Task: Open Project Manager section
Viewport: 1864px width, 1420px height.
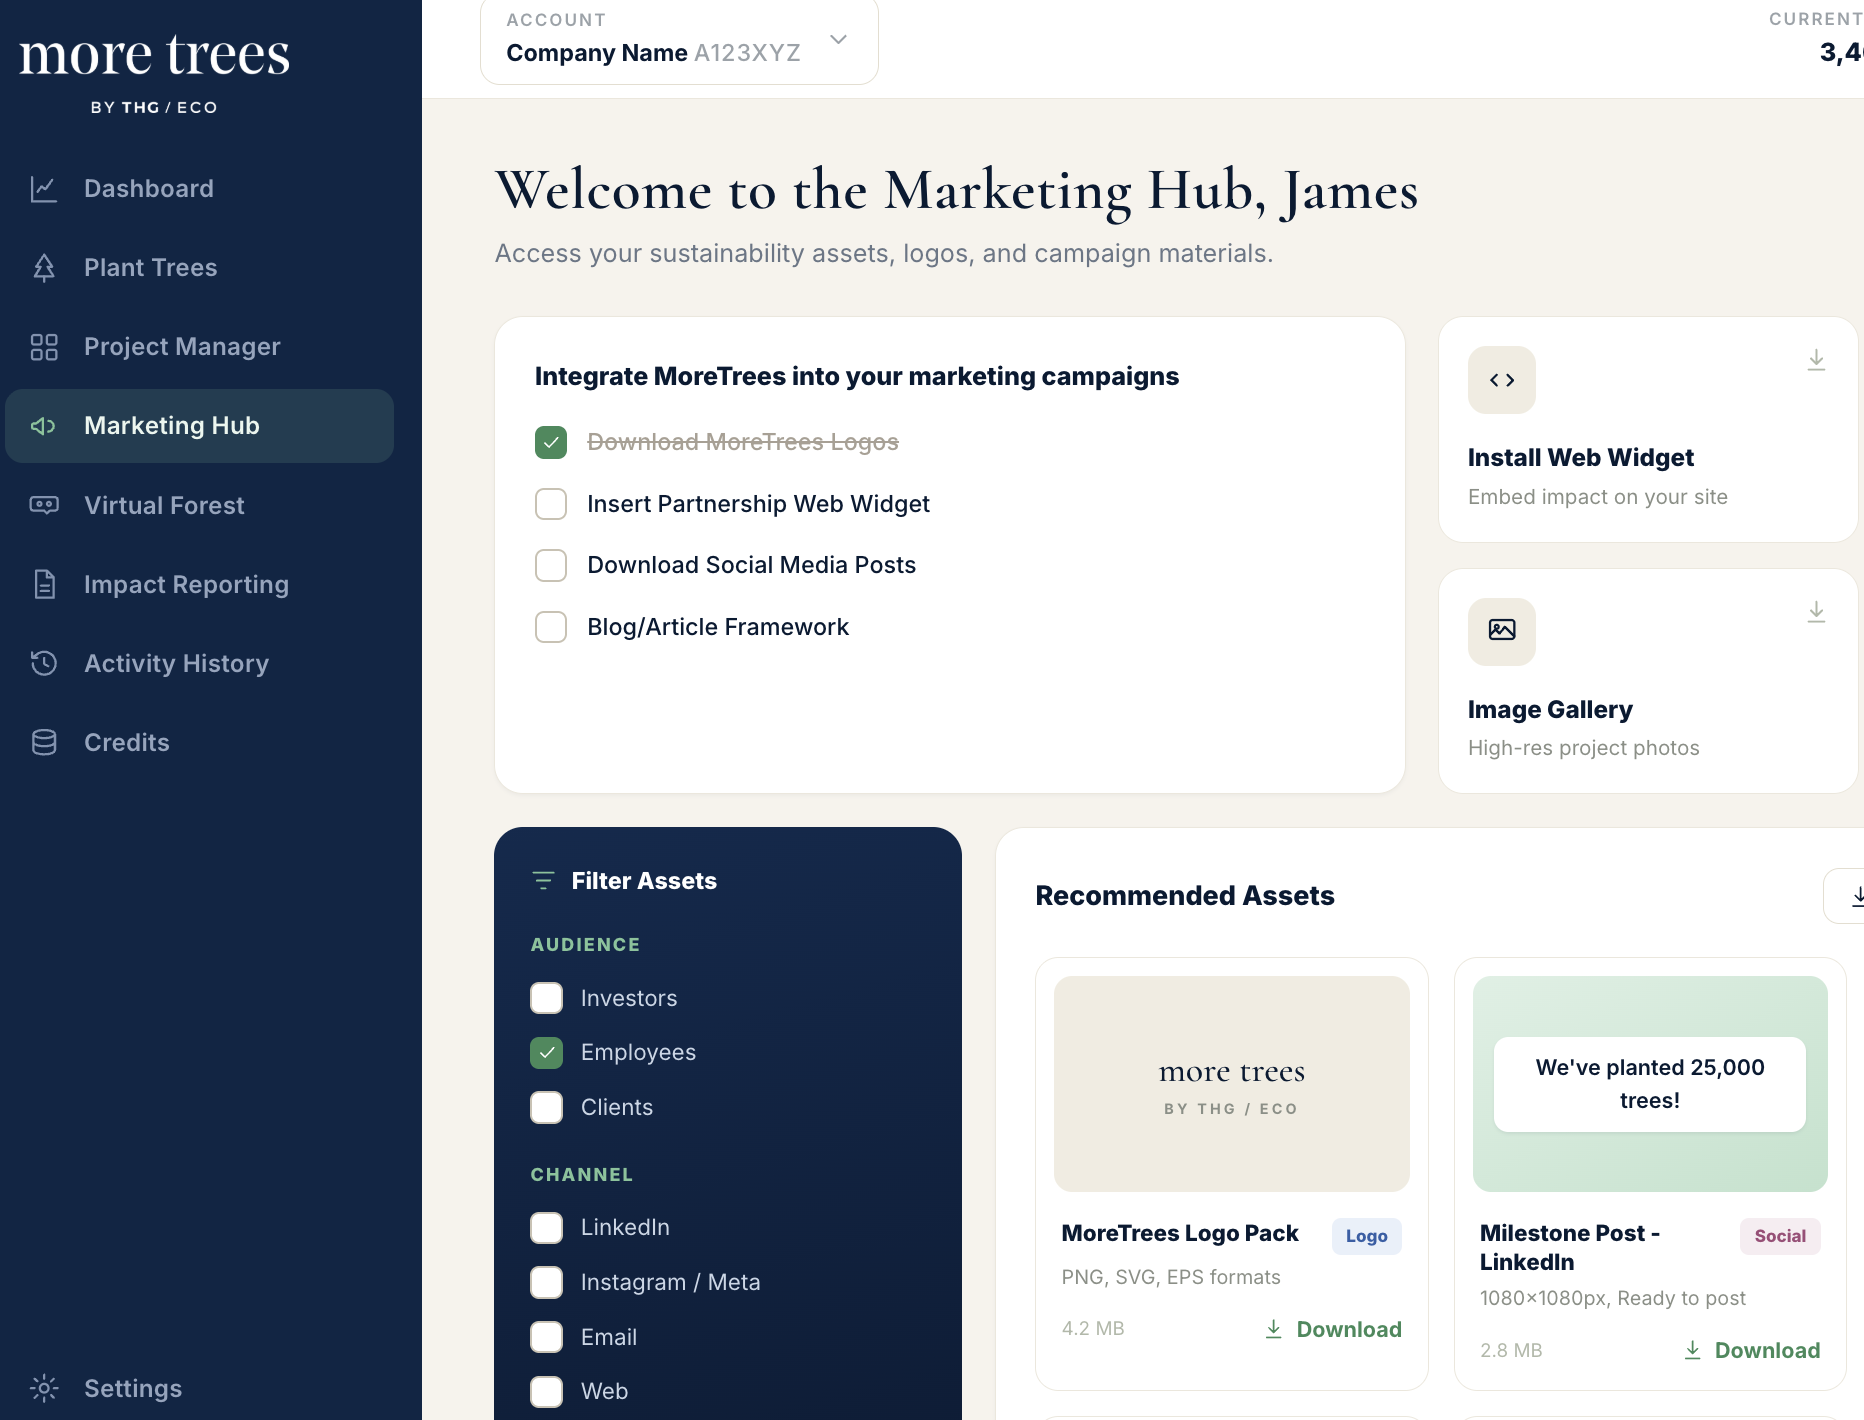Action: [200, 346]
